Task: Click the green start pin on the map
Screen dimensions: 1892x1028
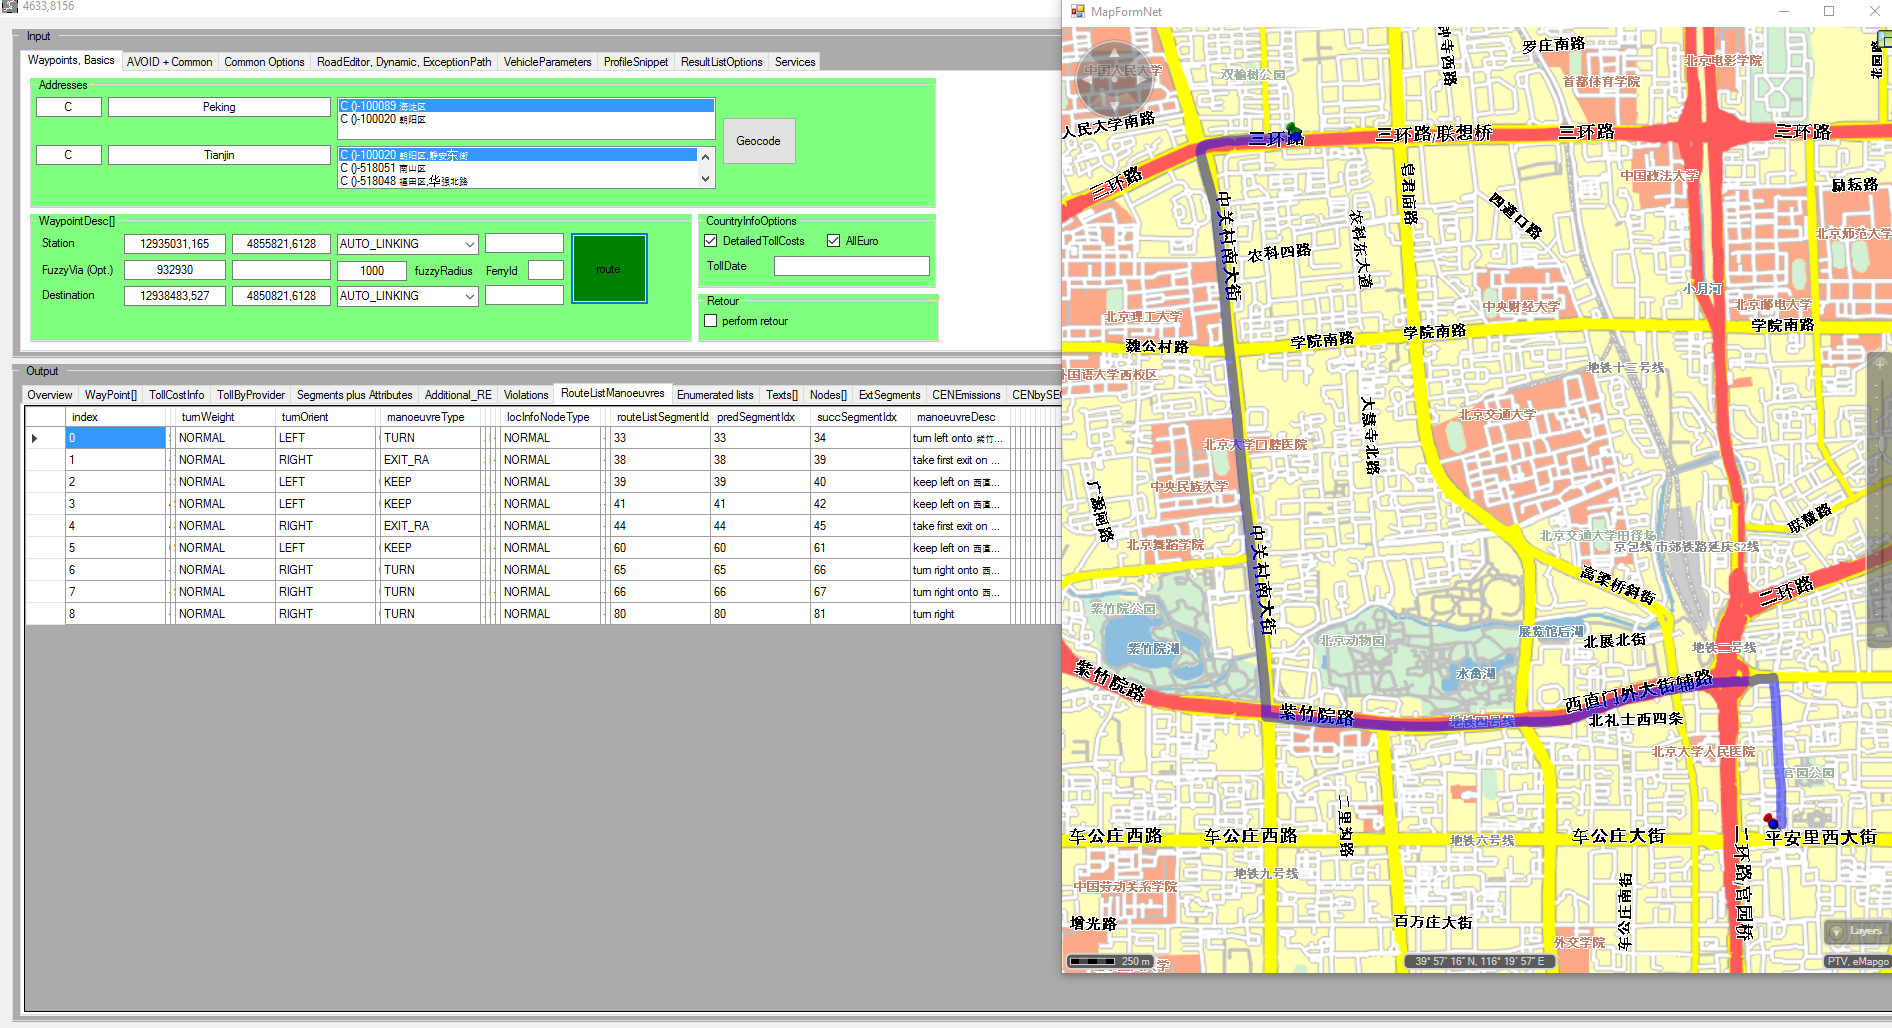Action: pyautogui.click(x=1293, y=129)
